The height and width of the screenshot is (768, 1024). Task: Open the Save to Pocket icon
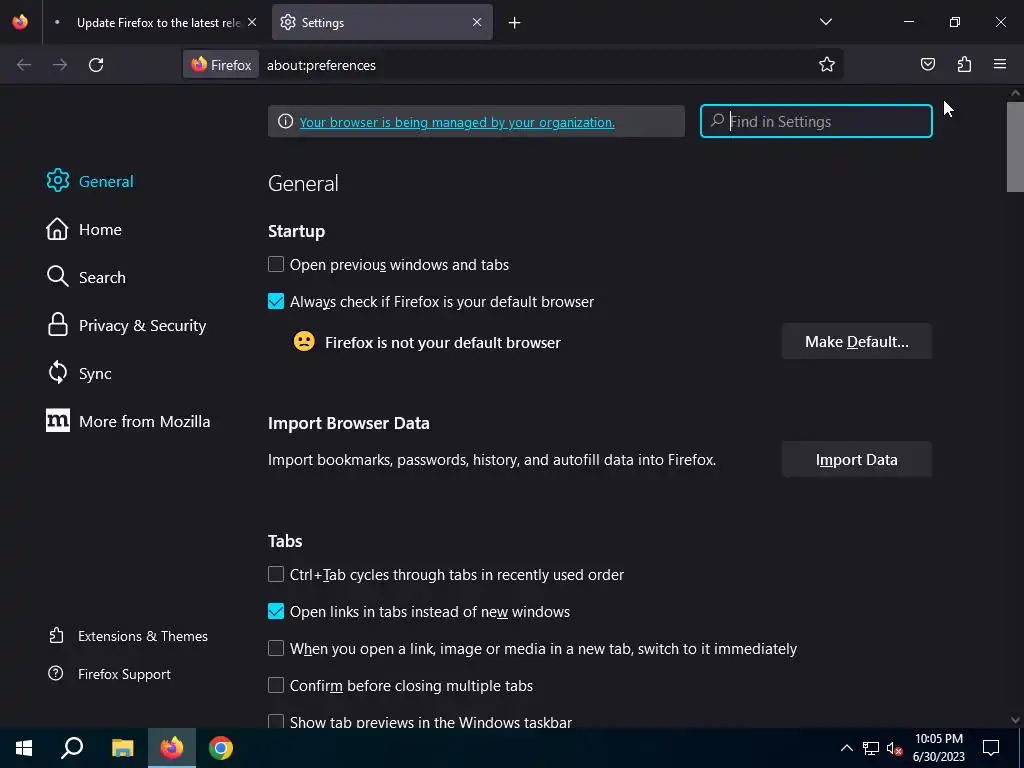point(927,64)
